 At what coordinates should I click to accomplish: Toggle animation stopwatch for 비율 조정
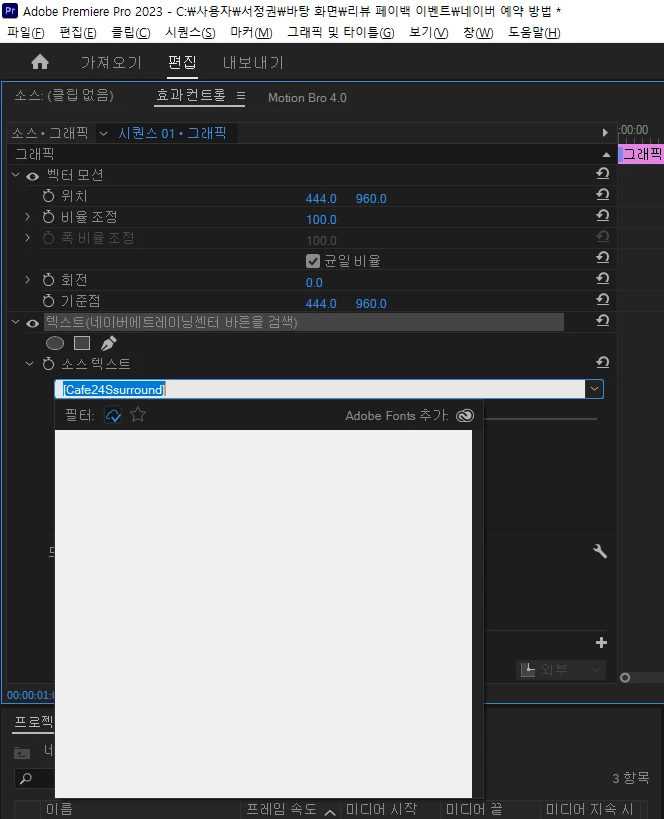point(48,217)
